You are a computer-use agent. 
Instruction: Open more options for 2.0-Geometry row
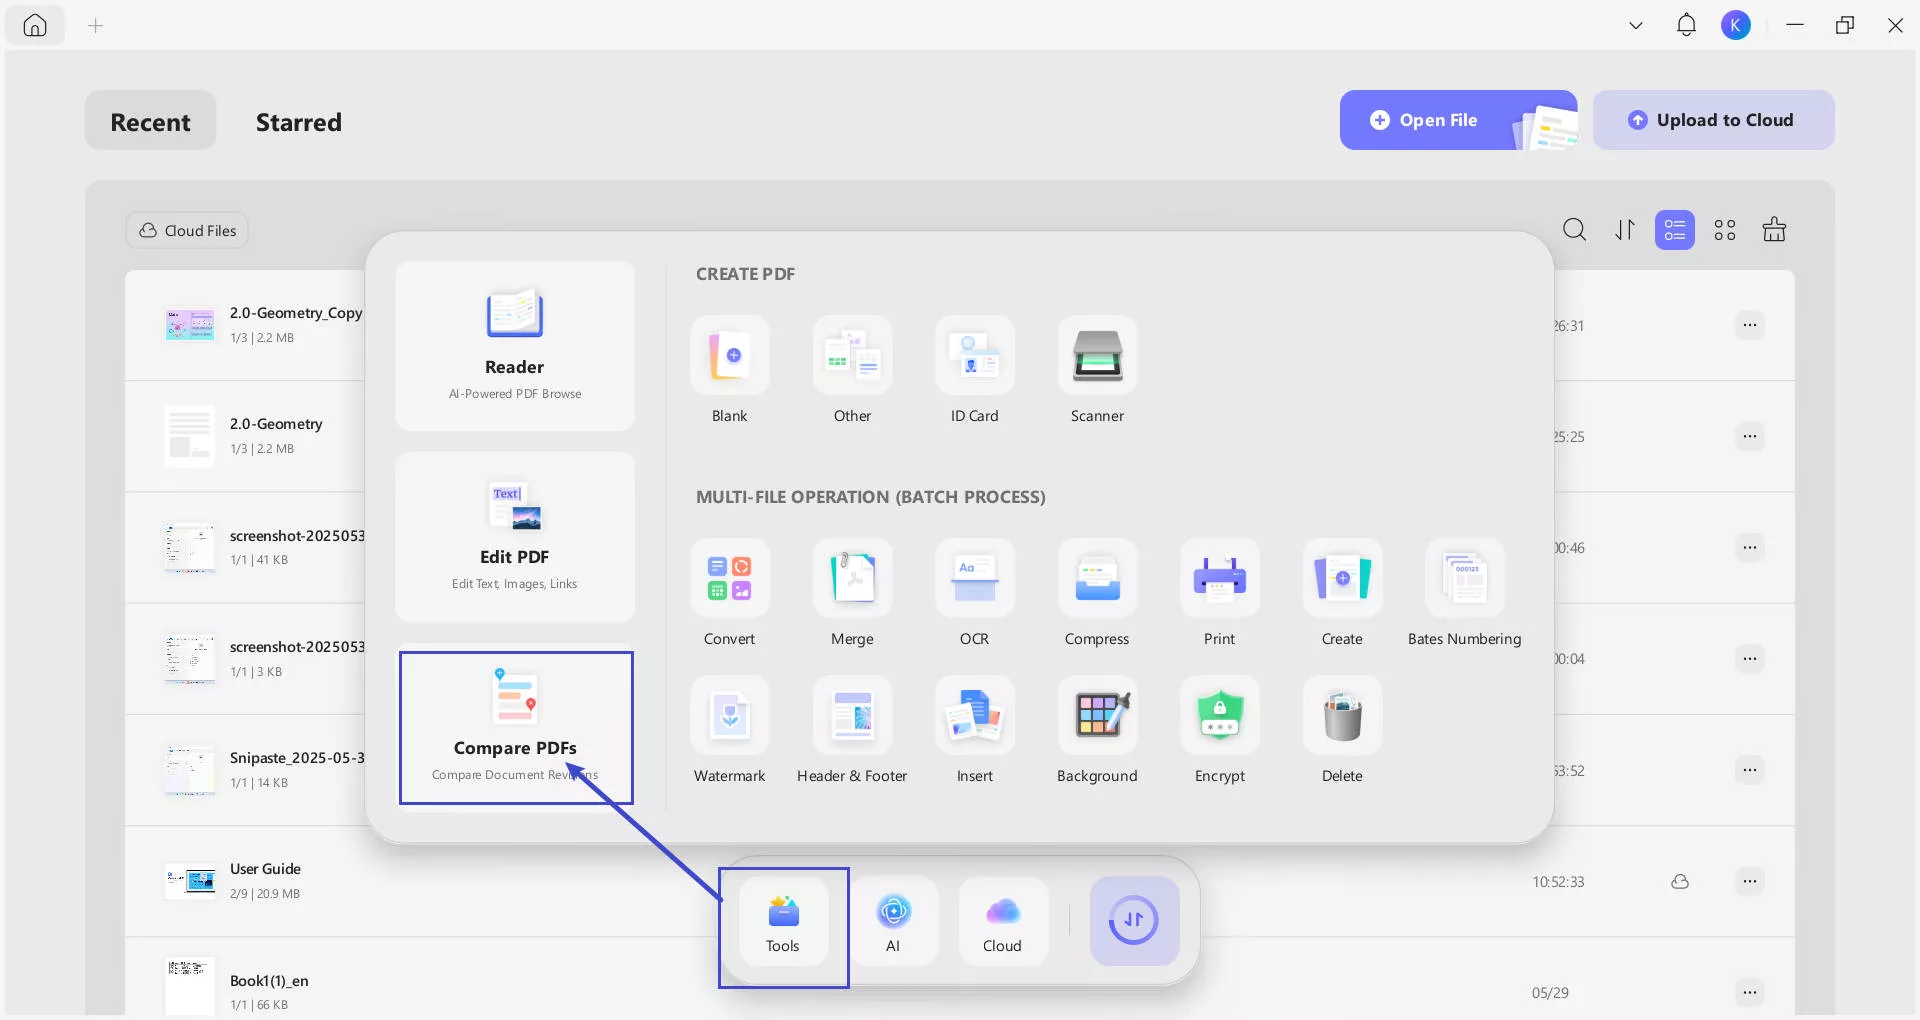tap(1749, 436)
